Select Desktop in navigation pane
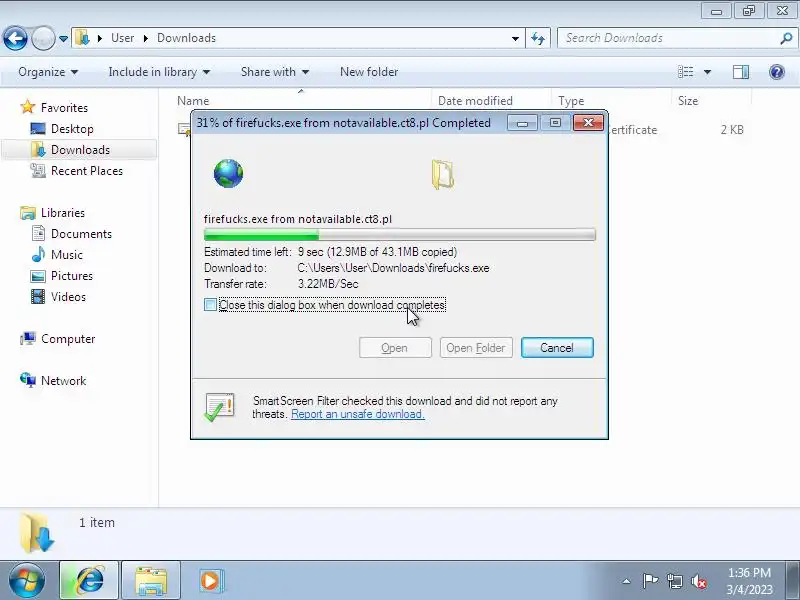The image size is (800, 600). pos(62,129)
